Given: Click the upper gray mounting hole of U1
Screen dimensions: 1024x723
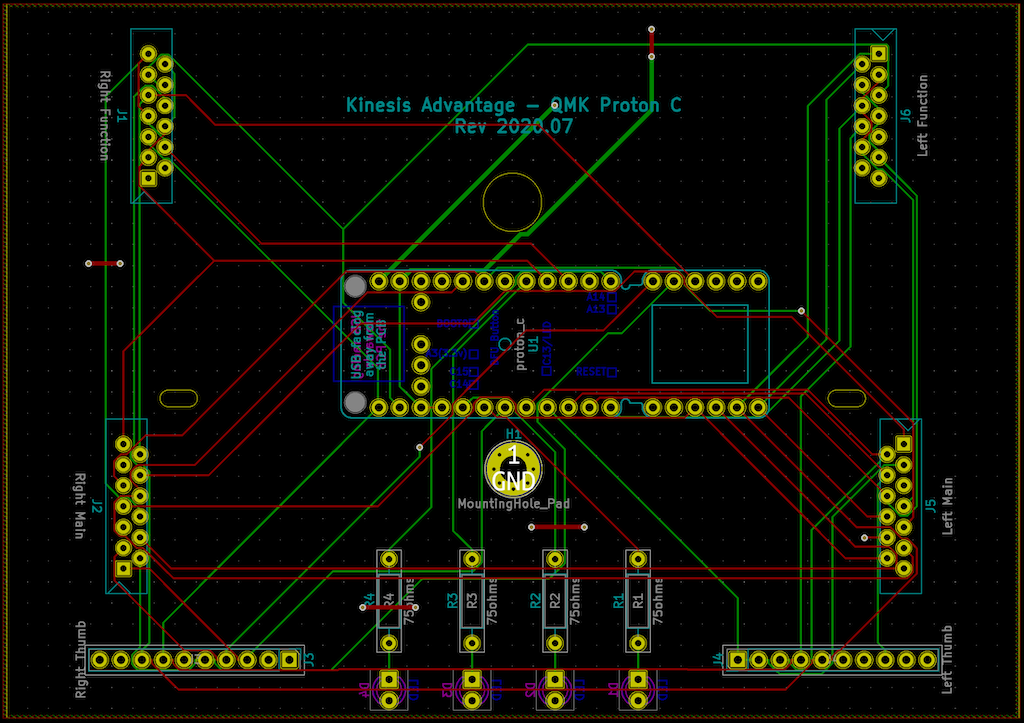Looking at the screenshot, I should pyautogui.click(x=355, y=286).
